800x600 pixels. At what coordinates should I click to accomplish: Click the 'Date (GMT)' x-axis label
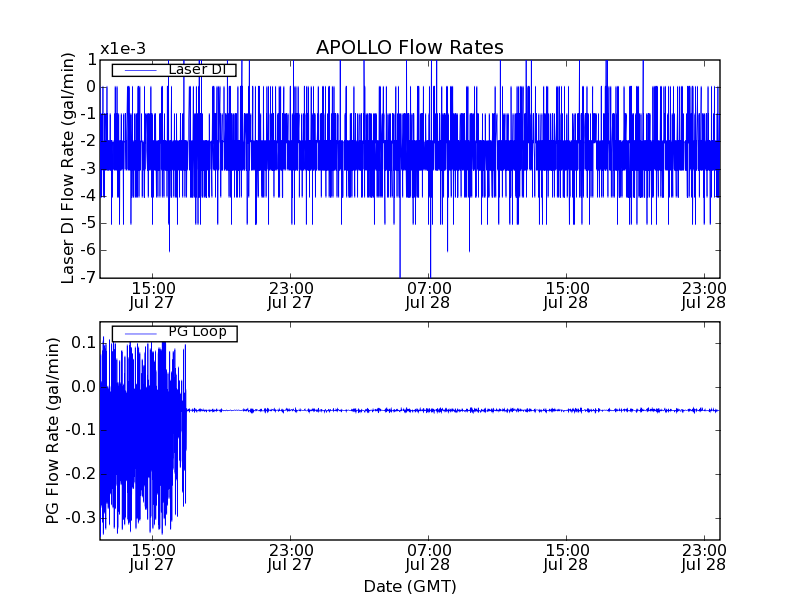[x=410, y=587]
